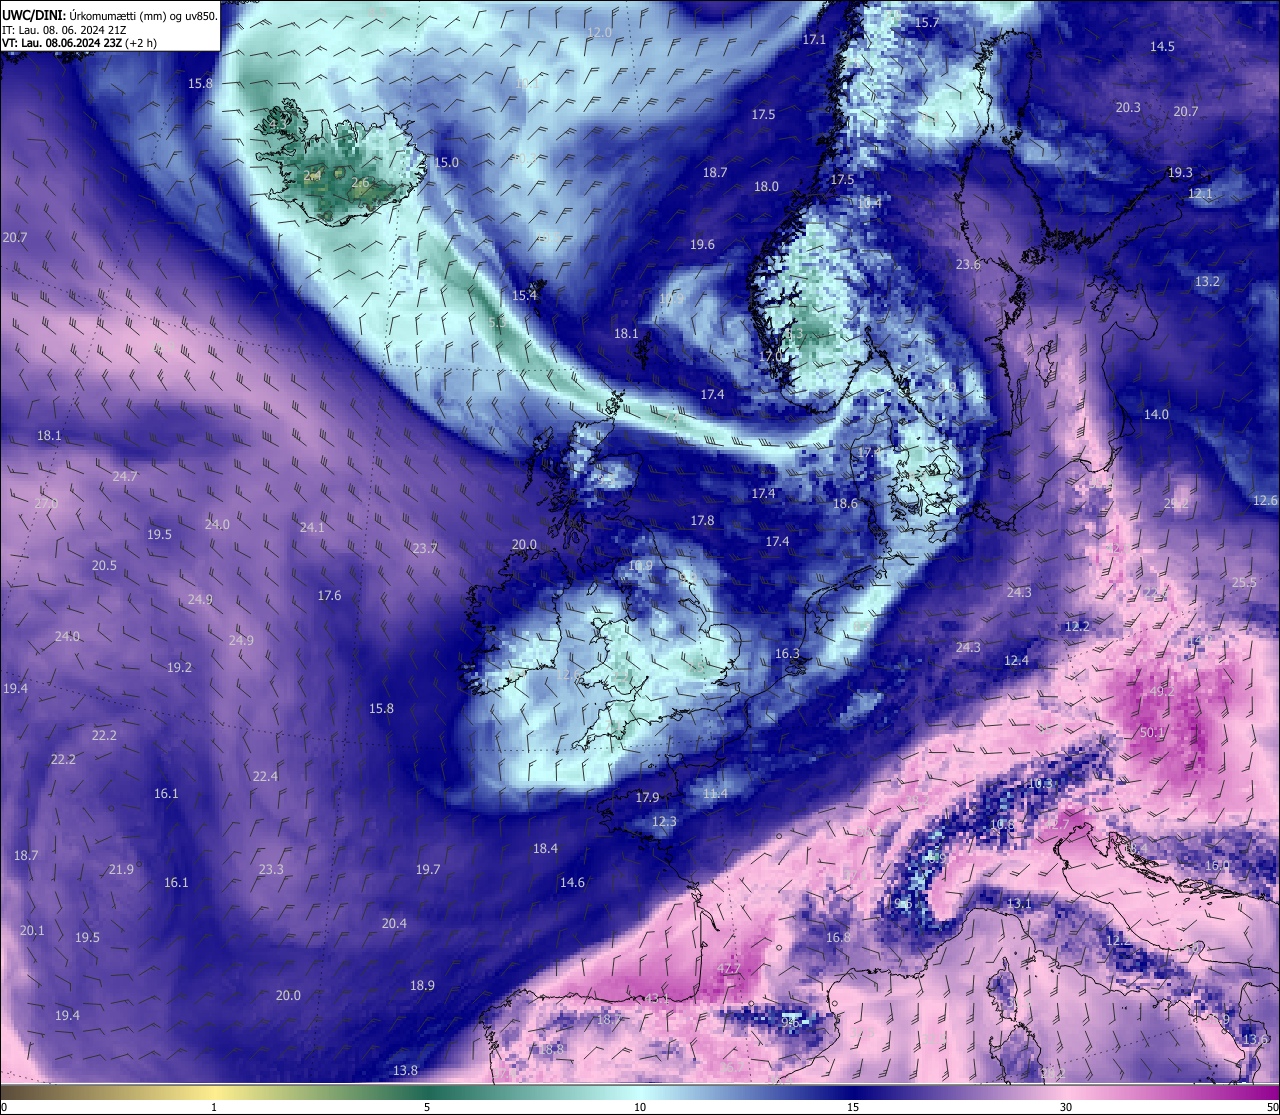Viewport: 1280px width, 1115px height.
Task: Click the 12.6 value at right edge
Action: [x=1265, y=500]
